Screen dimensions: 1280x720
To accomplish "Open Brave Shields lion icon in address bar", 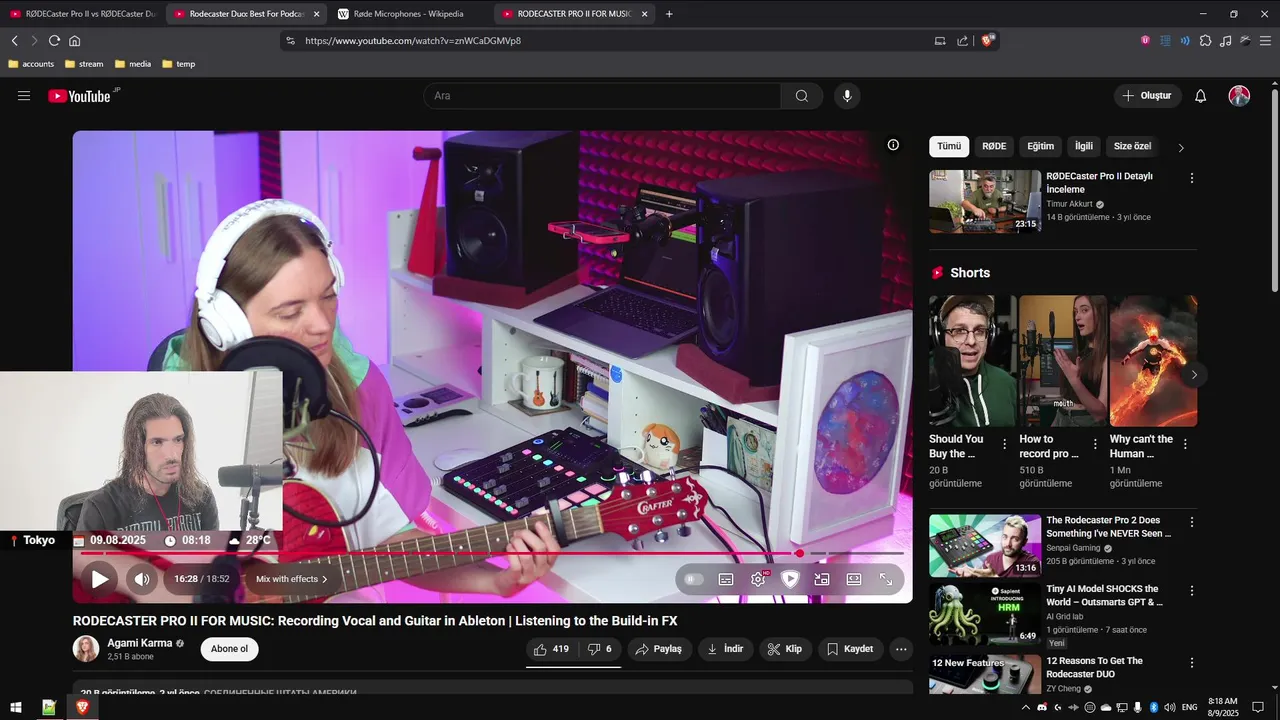I will [987, 41].
